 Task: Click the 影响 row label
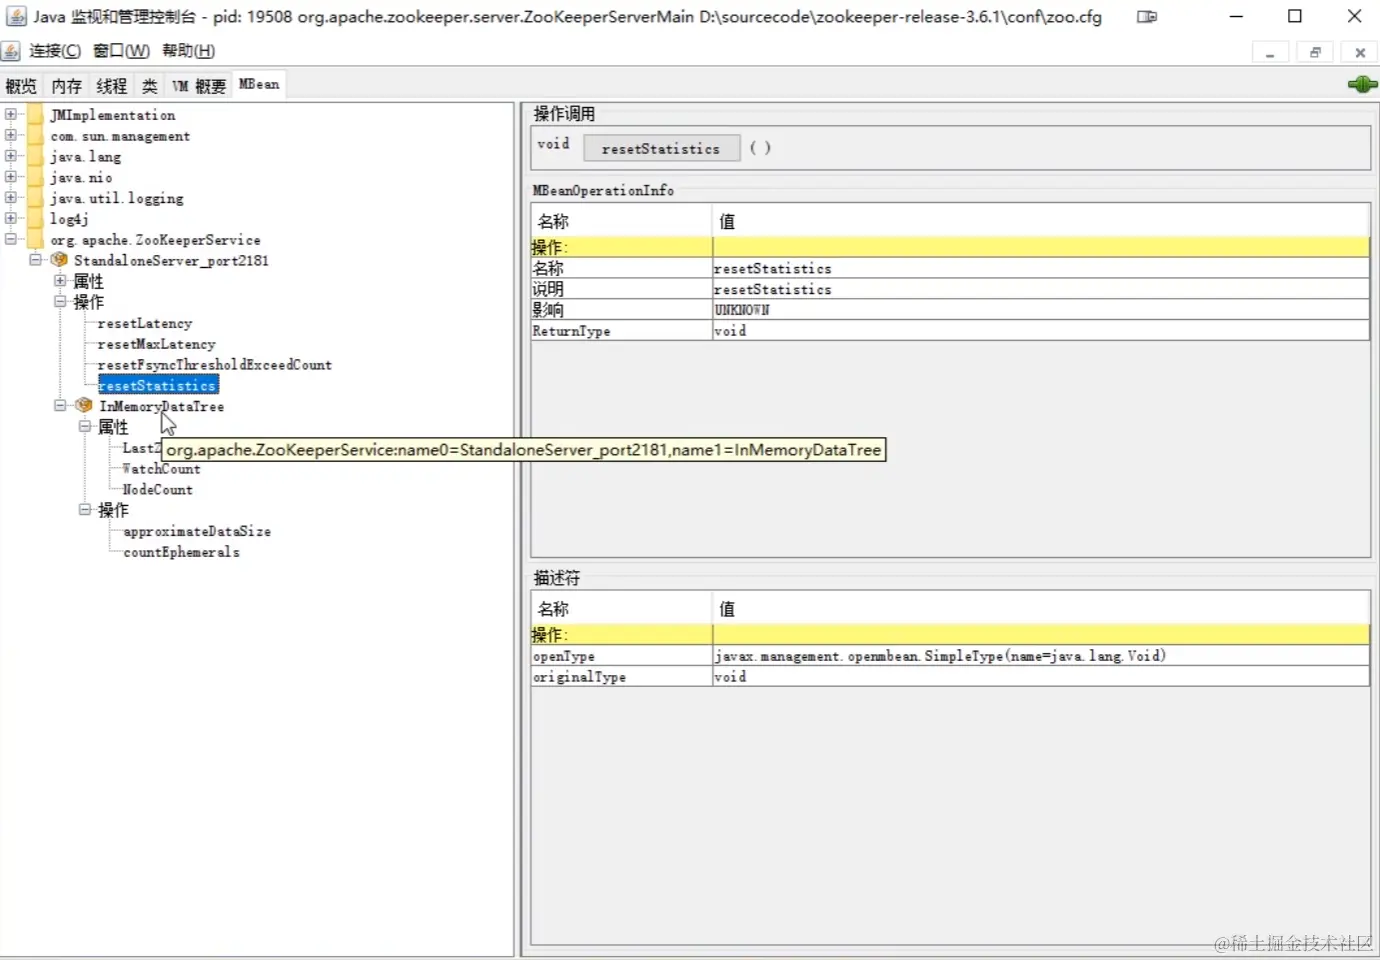[548, 310]
